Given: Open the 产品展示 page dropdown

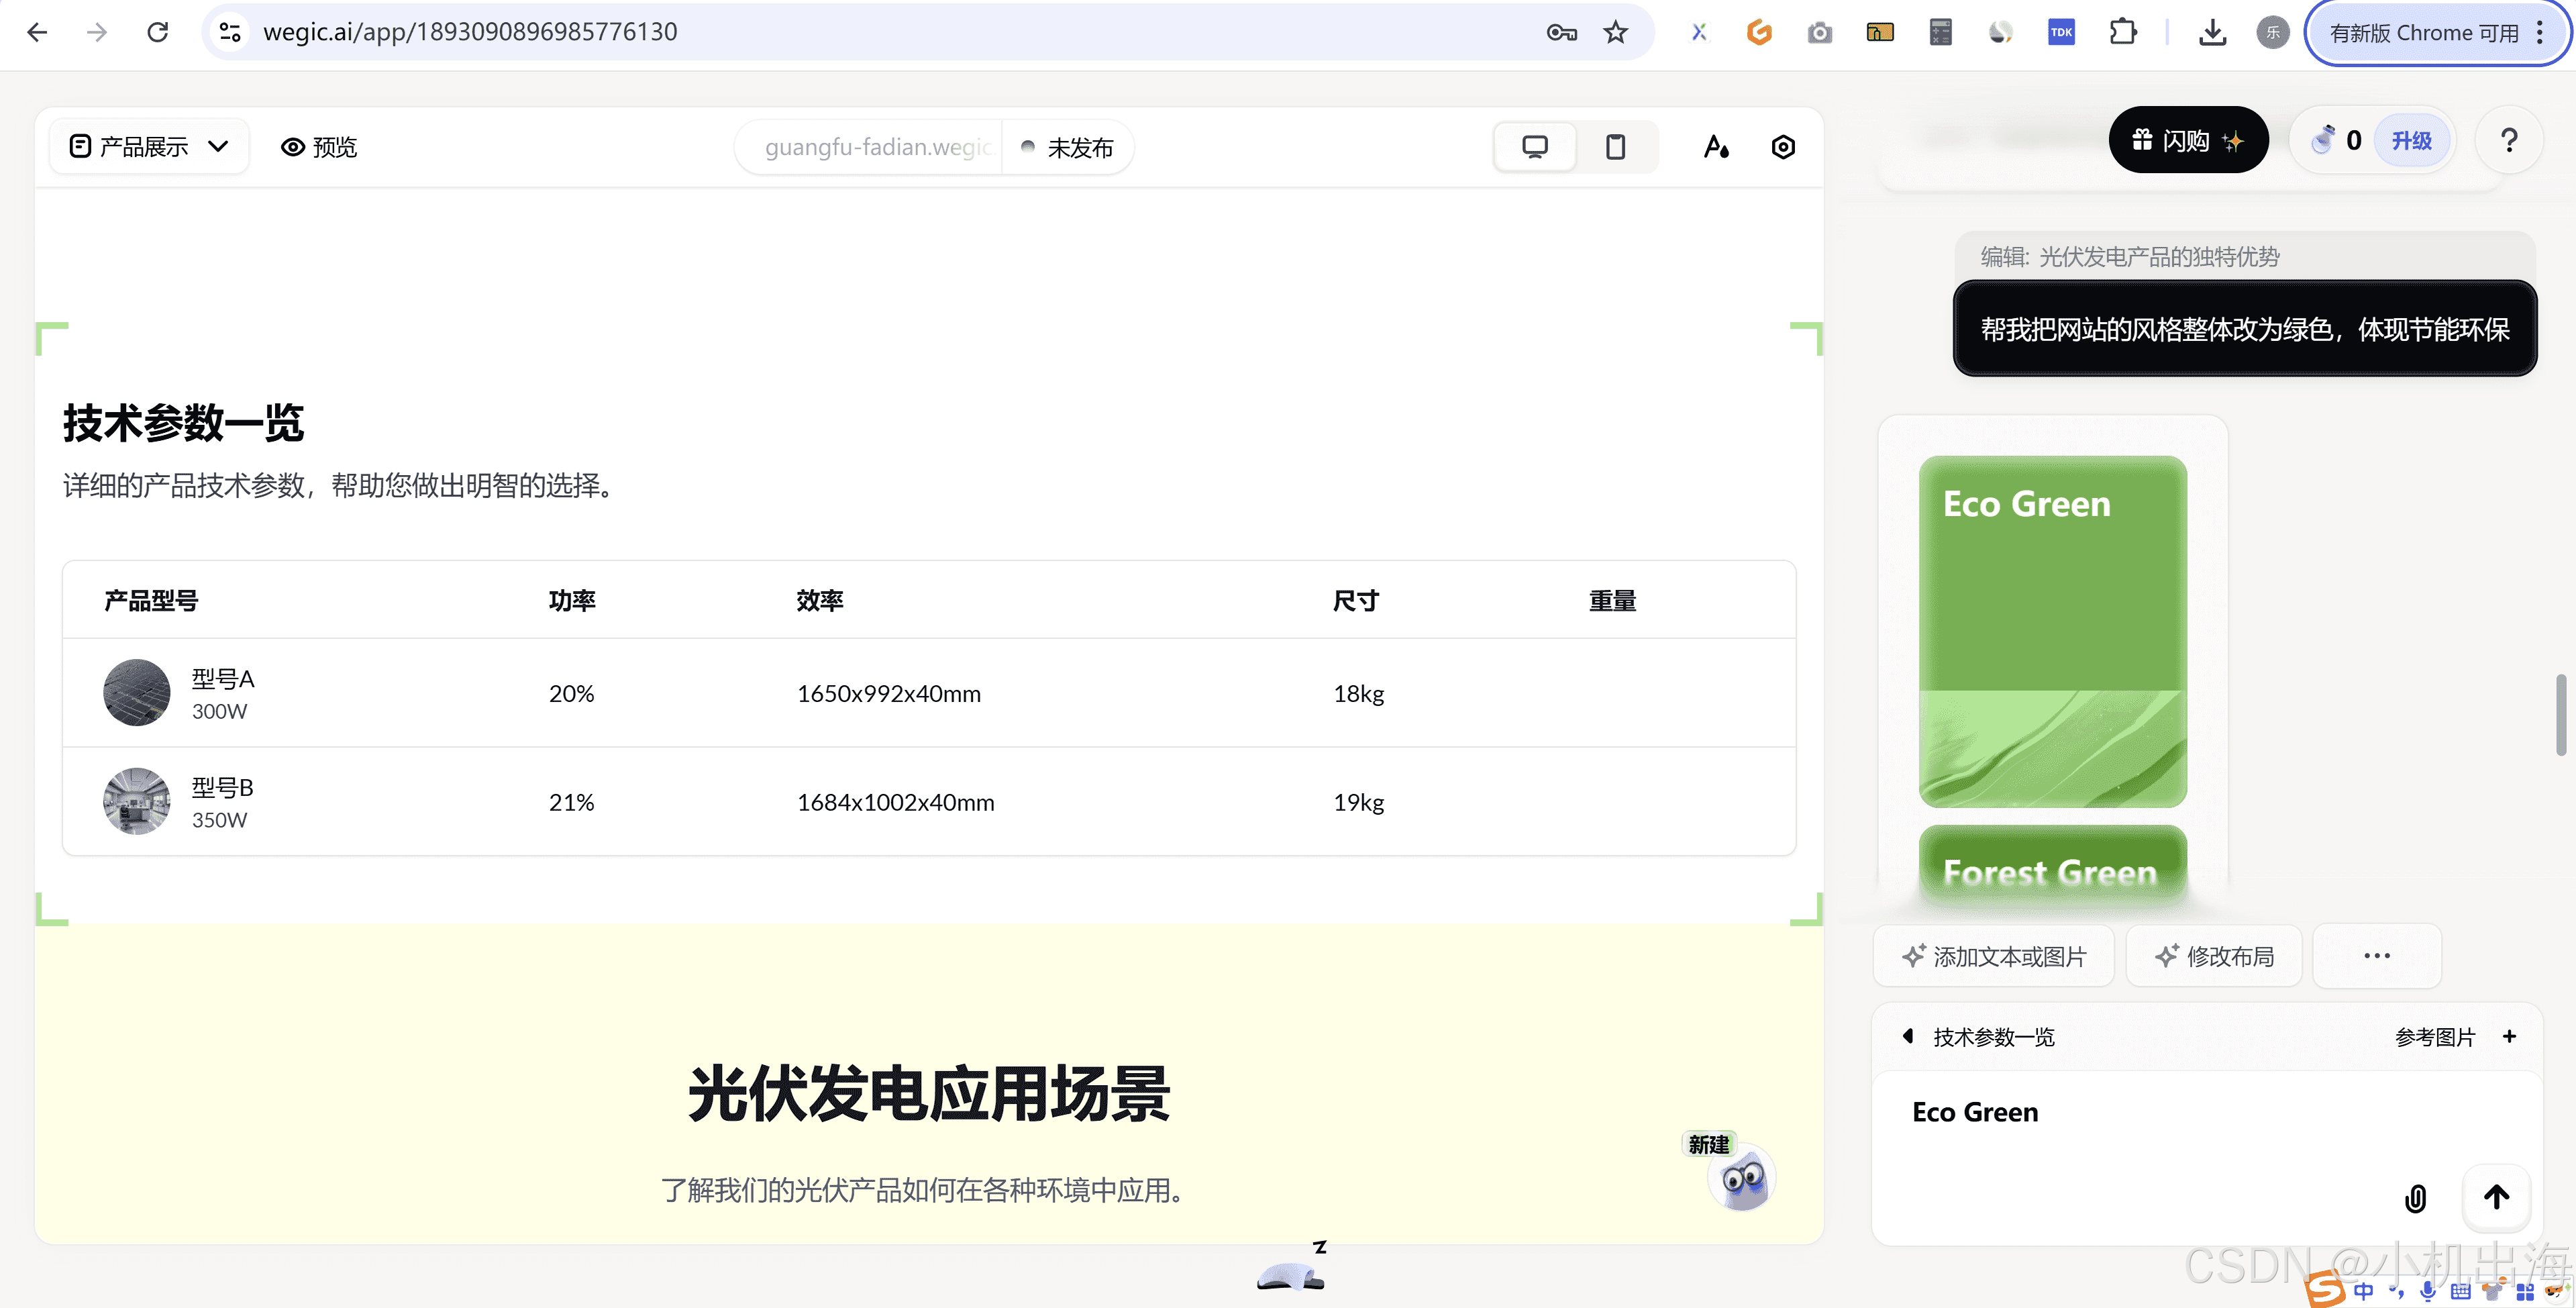Looking at the screenshot, I should [149, 147].
